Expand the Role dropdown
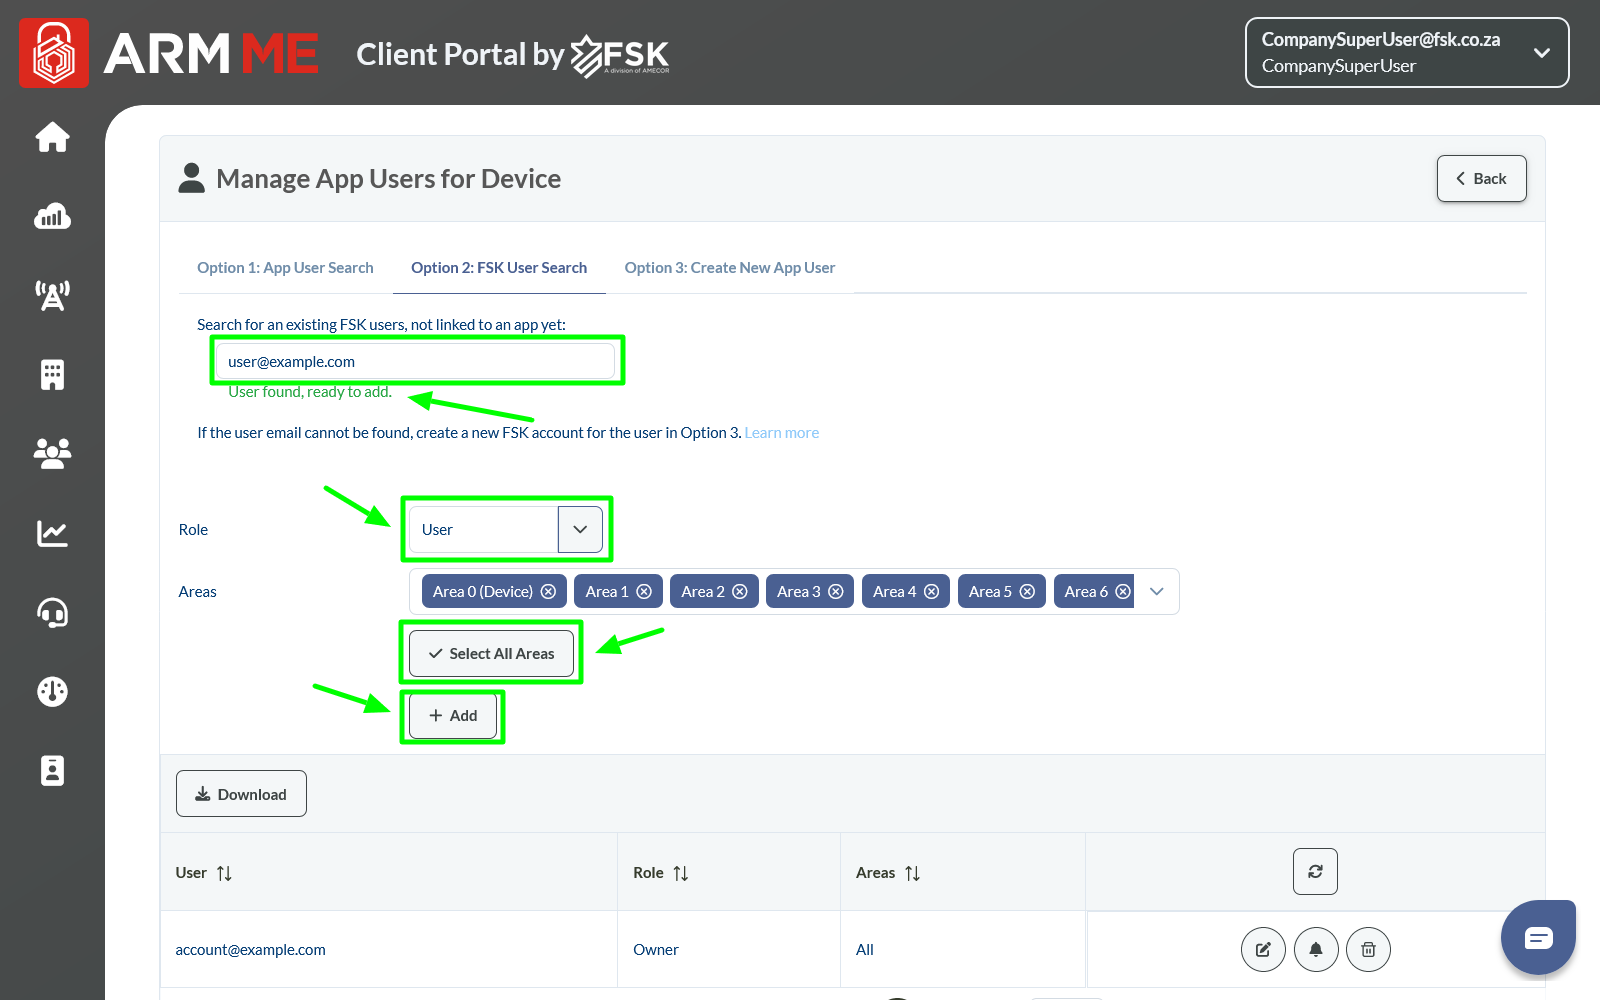This screenshot has width=1600, height=1000. pos(580,530)
